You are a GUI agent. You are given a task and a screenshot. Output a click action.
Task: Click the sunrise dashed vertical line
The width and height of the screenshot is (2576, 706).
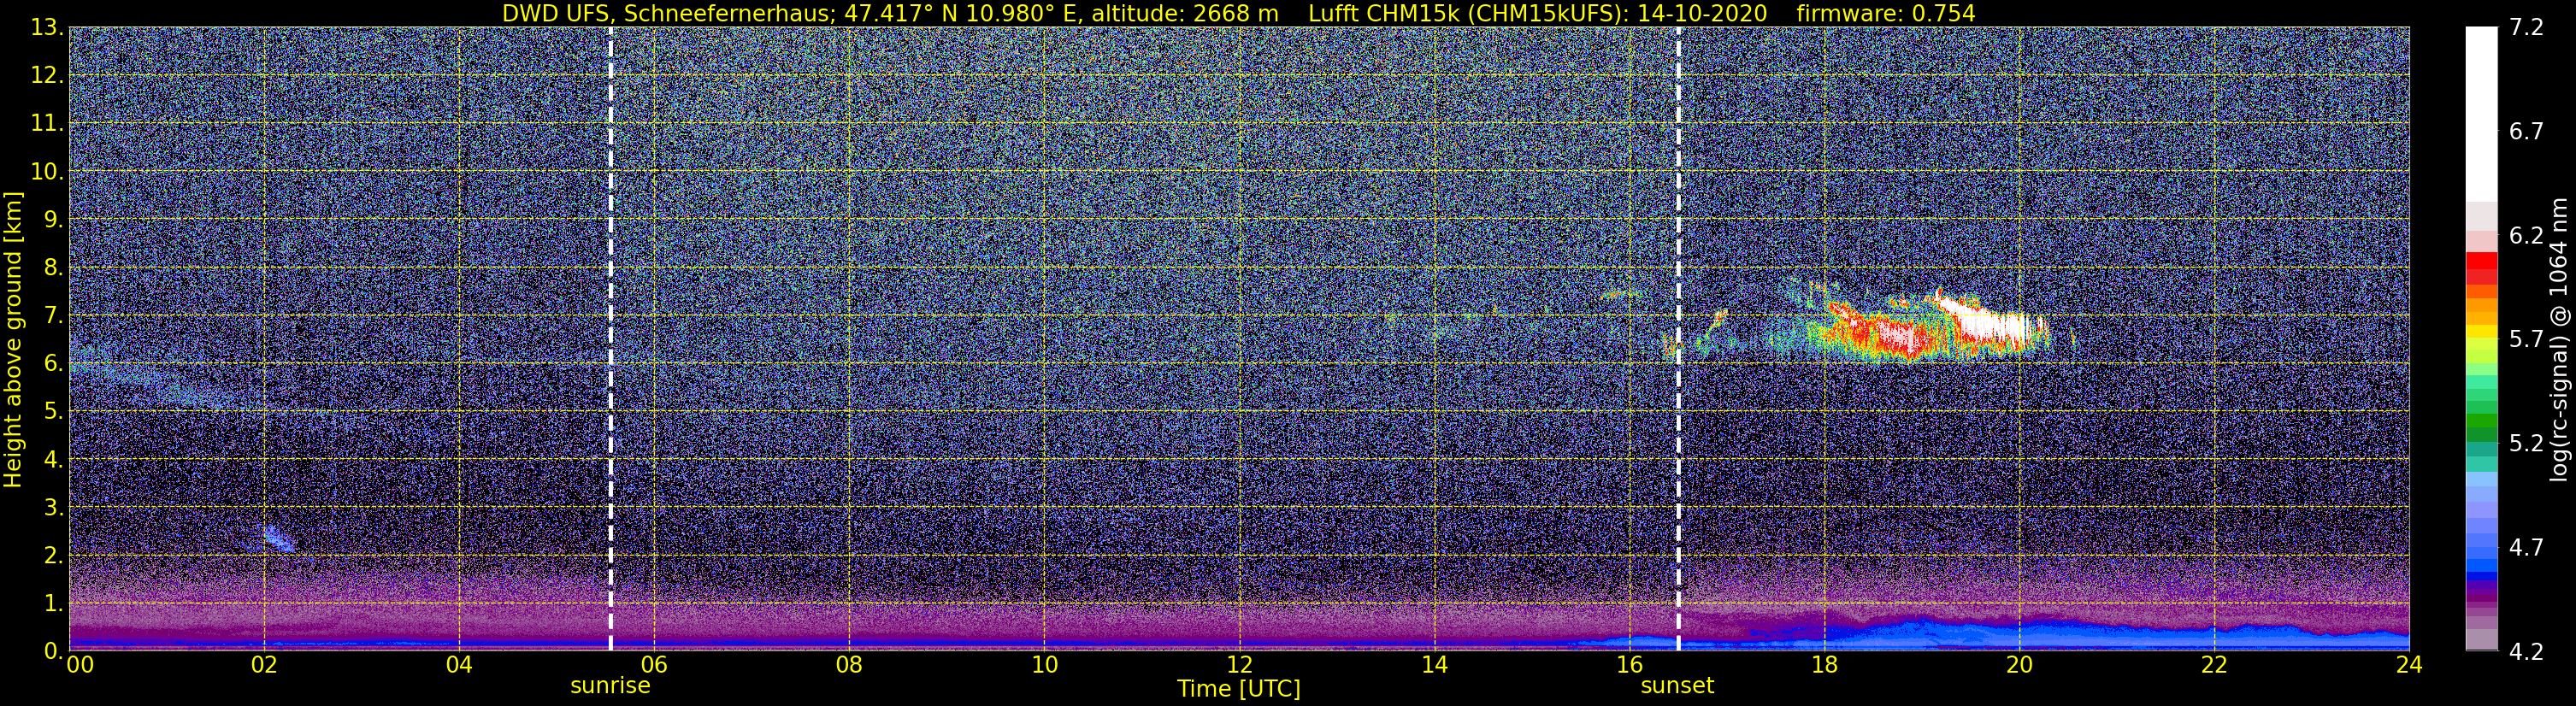click(610, 339)
